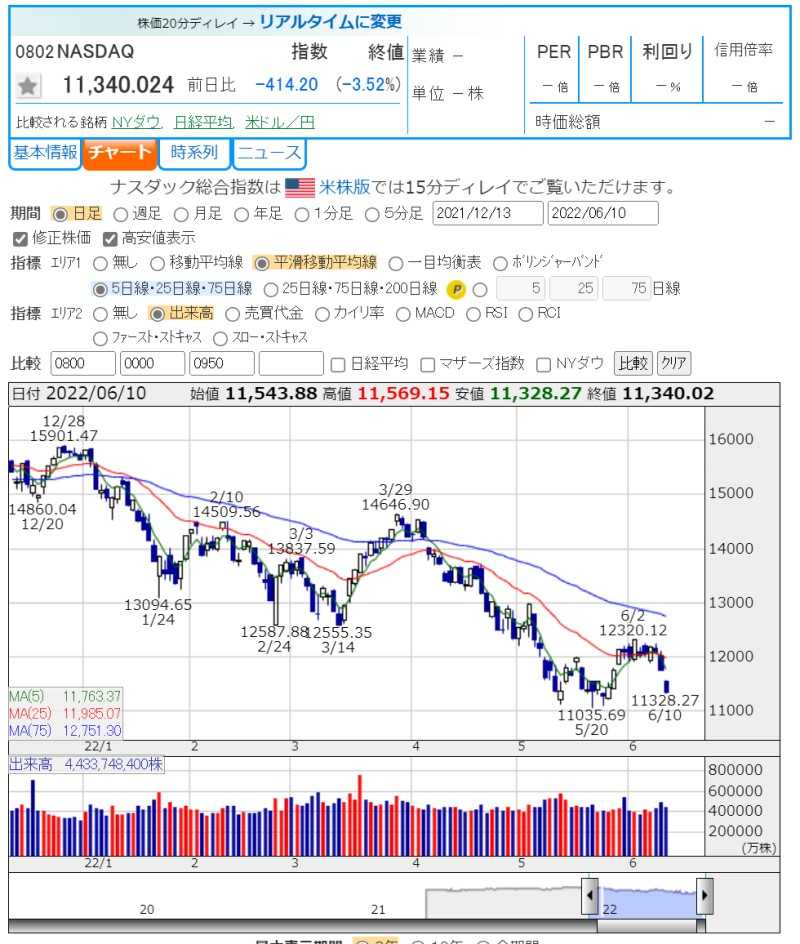Click custom line field showing 75
This screenshot has height=944, width=800.
(627, 288)
